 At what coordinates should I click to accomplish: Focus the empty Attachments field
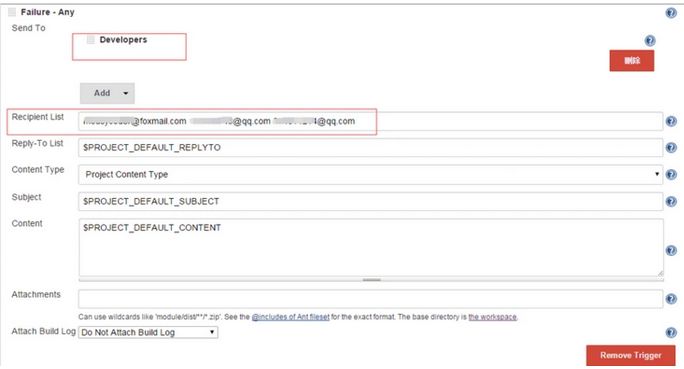tap(370, 299)
